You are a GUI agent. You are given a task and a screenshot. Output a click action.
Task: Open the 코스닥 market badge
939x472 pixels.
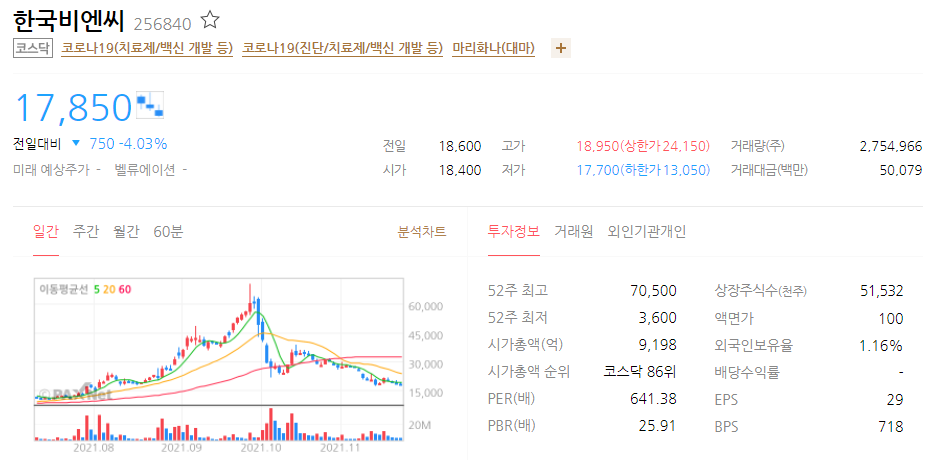(x=33, y=48)
